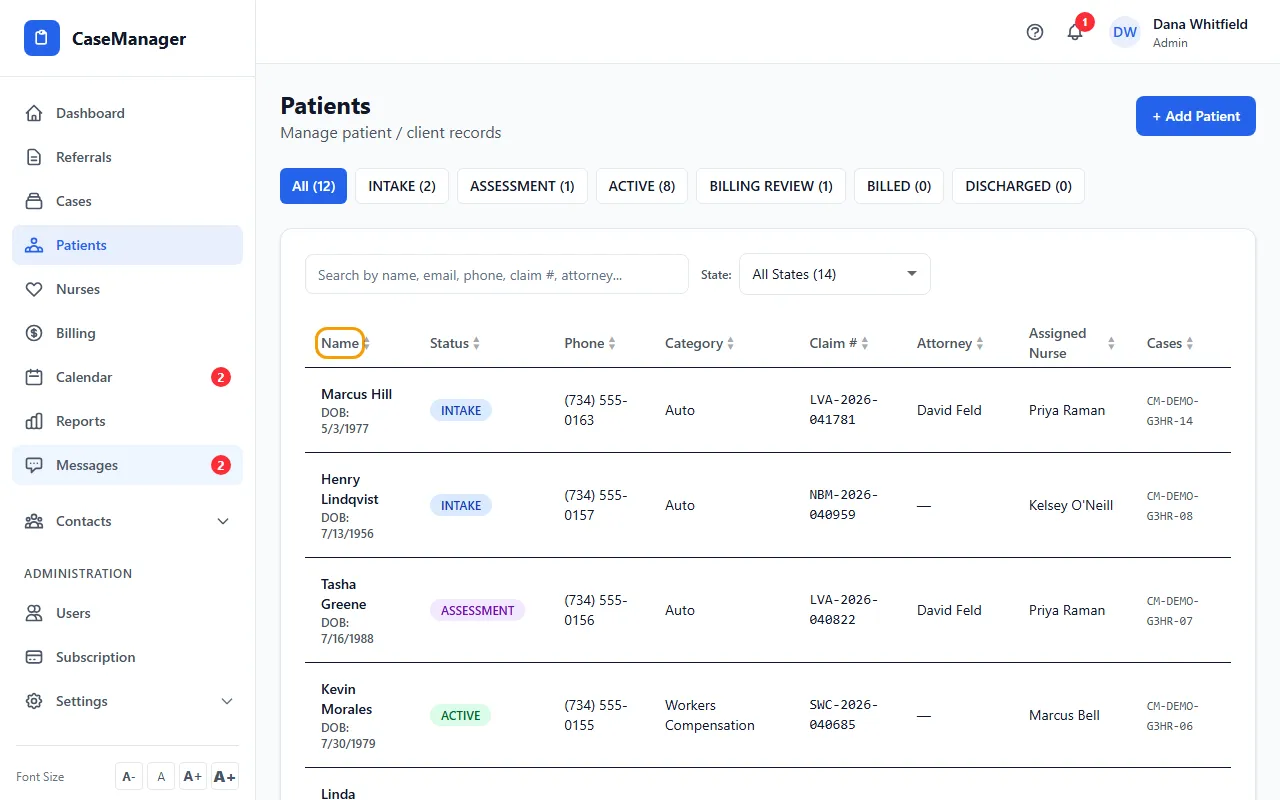Open the notifications bell icon
The height and width of the screenshot is (800, 1280).
[x=1075, y=32]
